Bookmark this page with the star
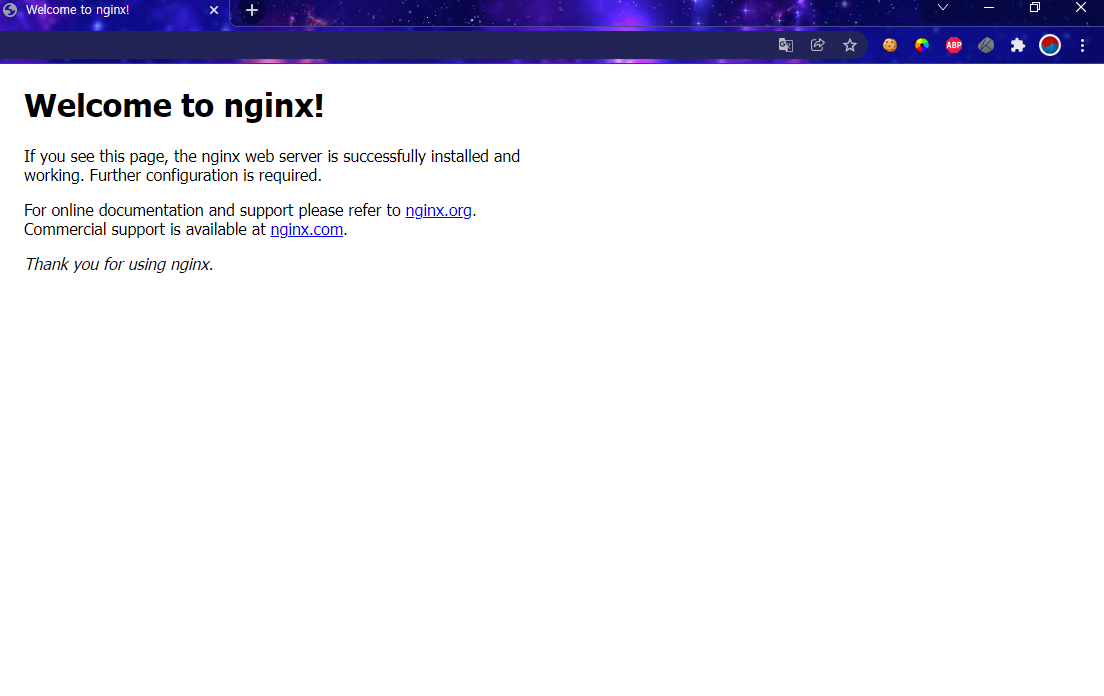Screen dimensions: 1104x696 [x=850, y=45]
